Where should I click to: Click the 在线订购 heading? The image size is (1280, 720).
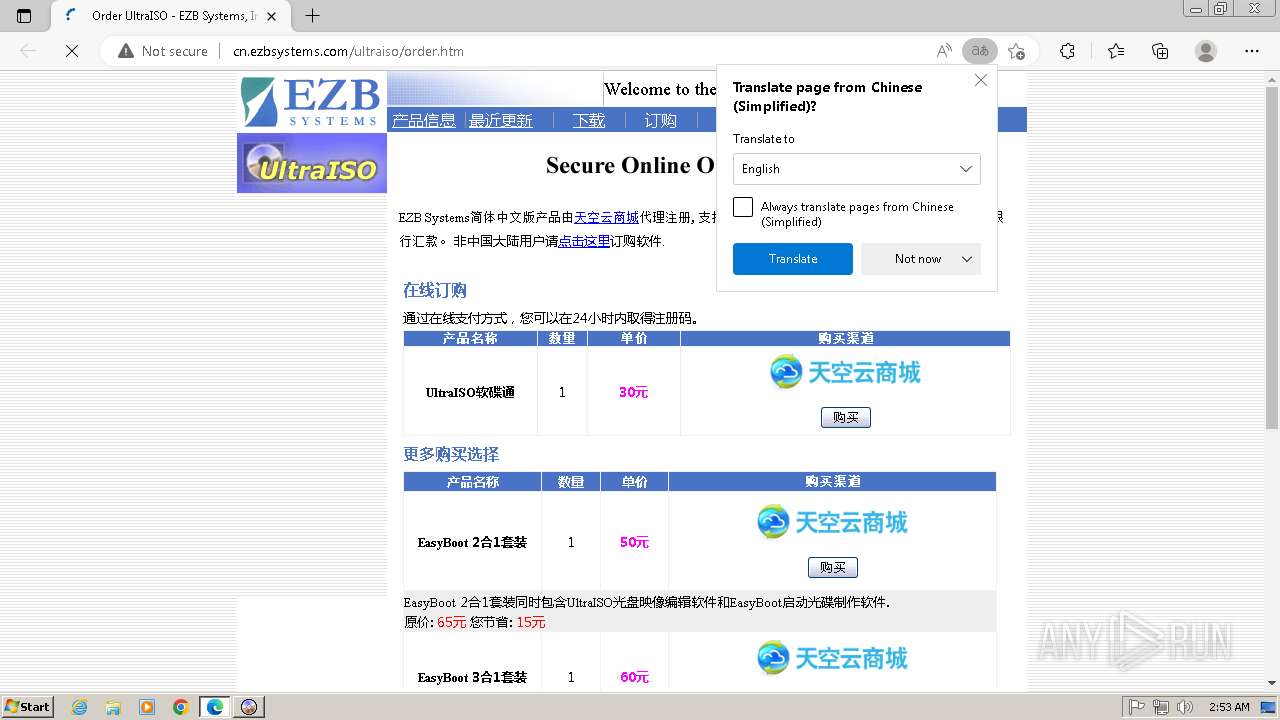pyautogui.click(x=435, y=290)
